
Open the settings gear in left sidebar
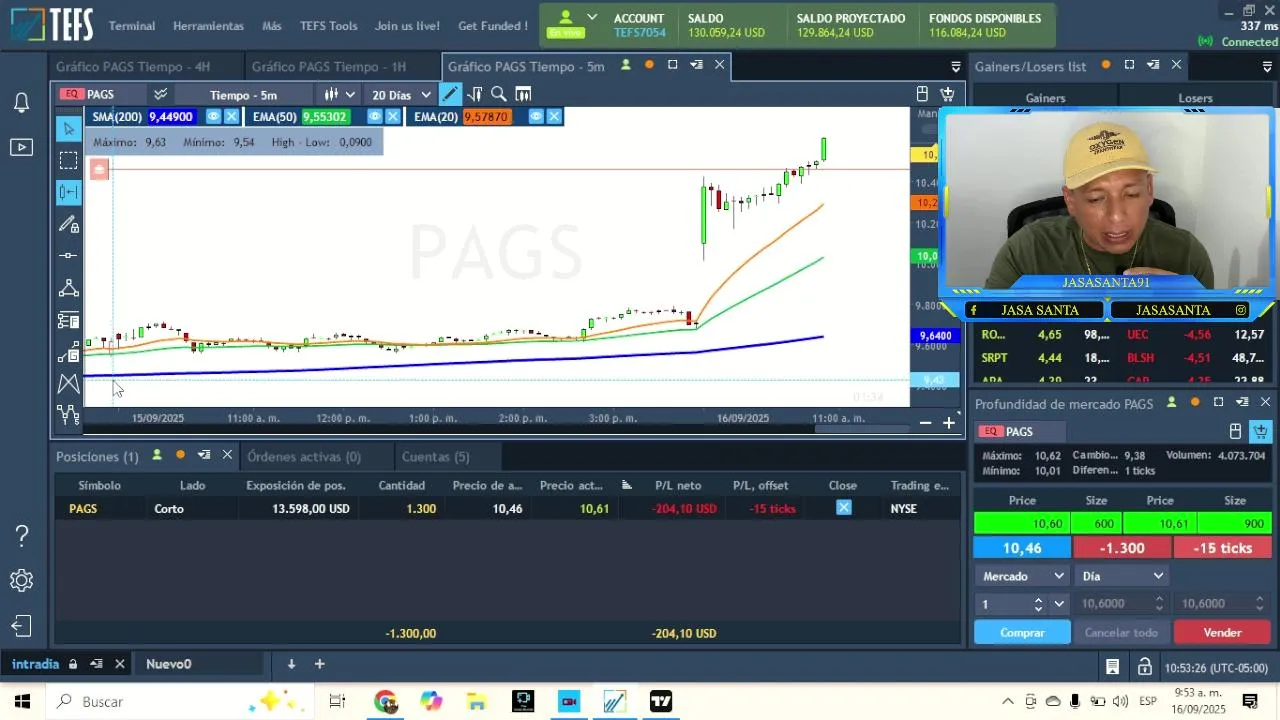point(21,581)
